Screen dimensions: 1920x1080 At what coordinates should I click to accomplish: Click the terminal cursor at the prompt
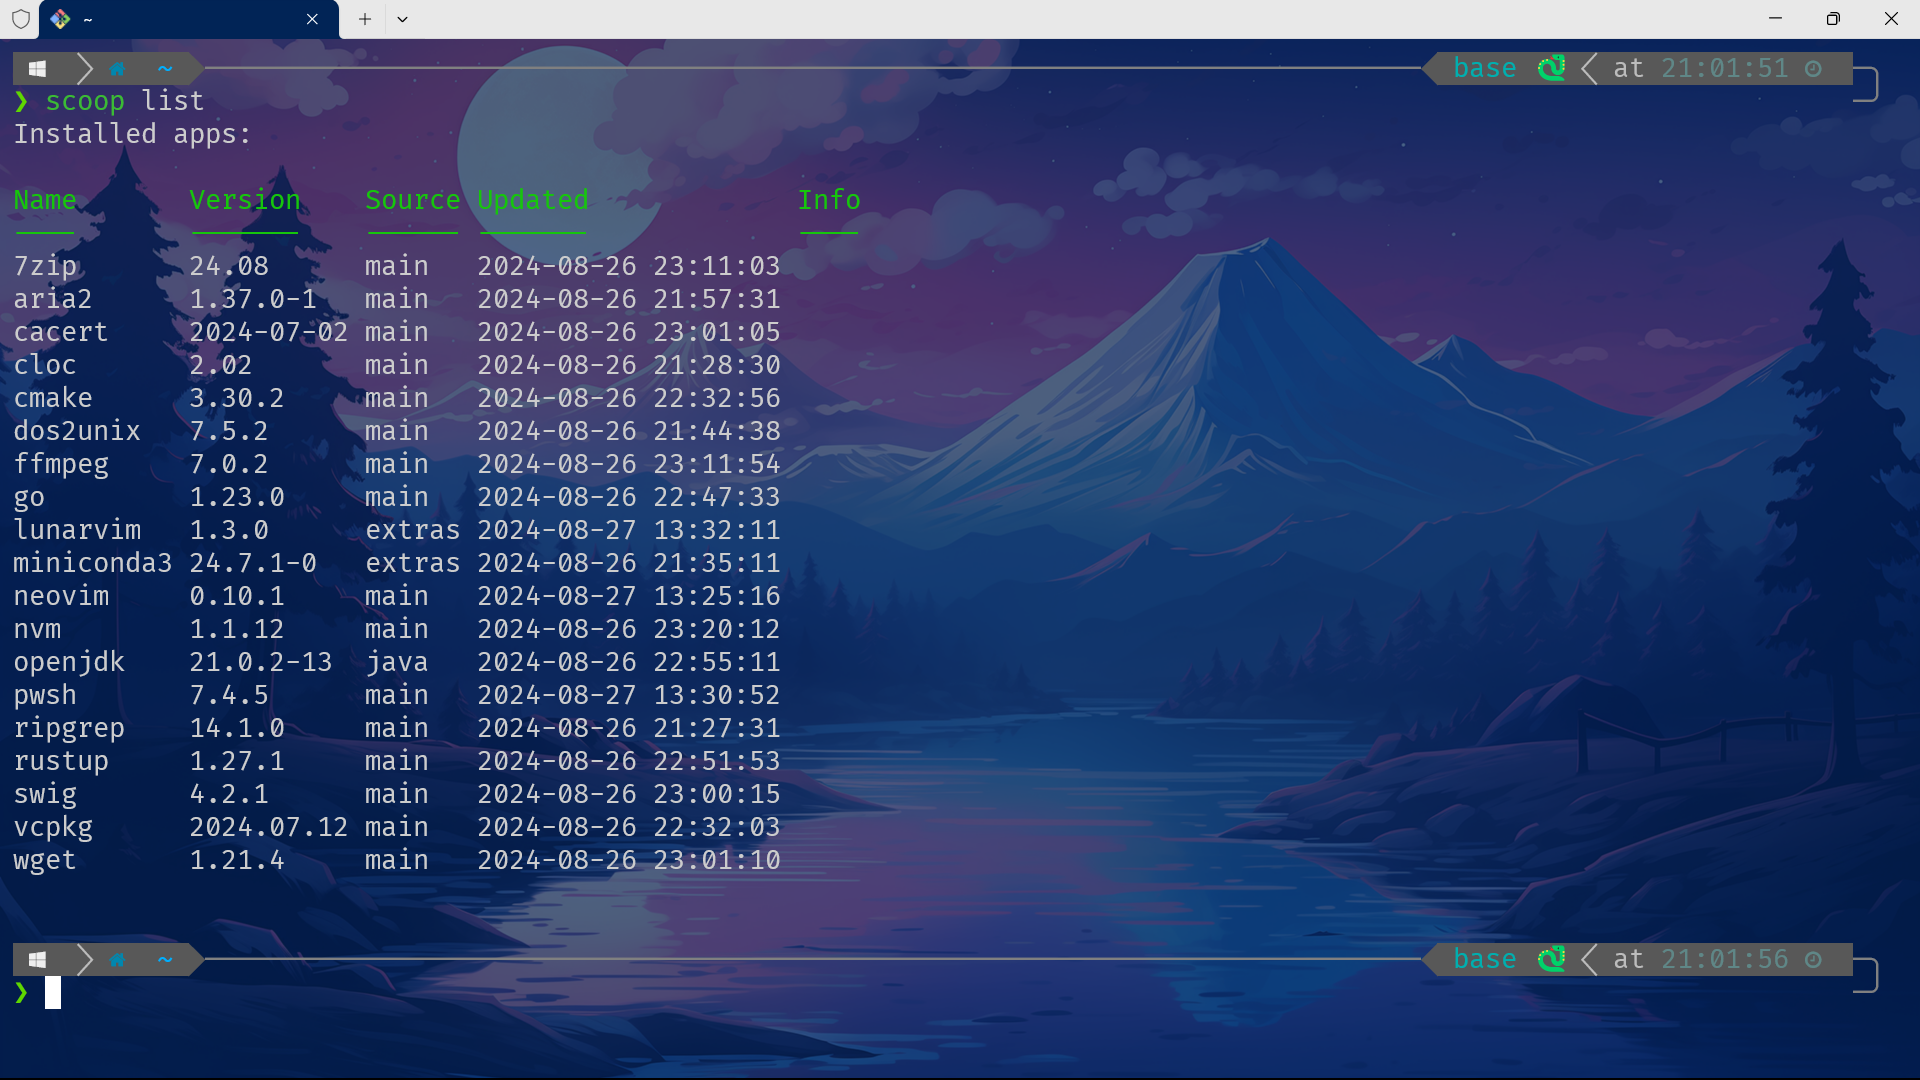click(x=53, y=992)
